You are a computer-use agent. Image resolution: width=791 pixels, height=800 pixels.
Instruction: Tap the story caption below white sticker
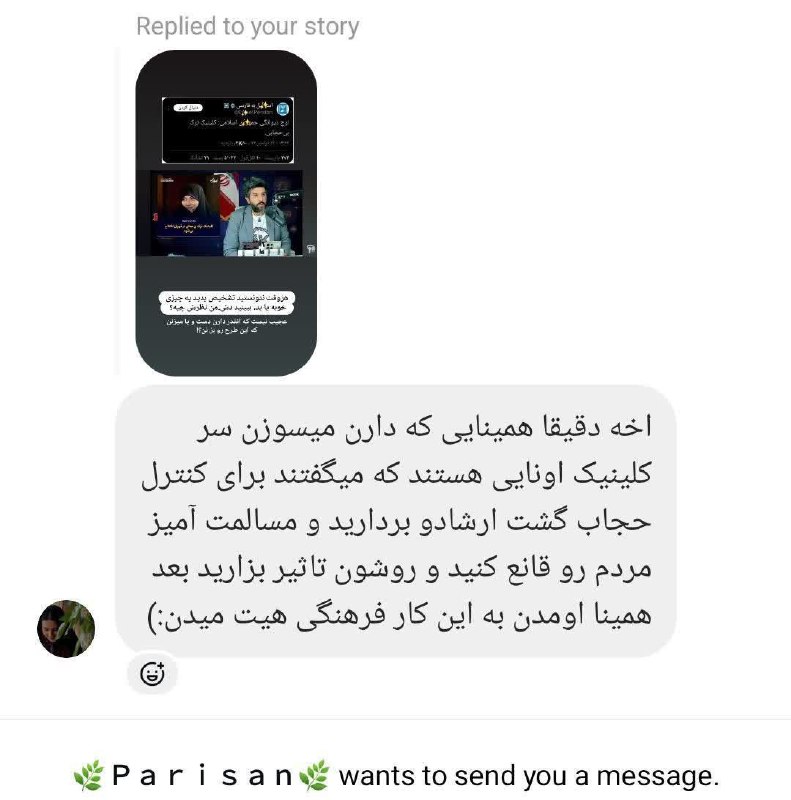click(x=227, y=326)
